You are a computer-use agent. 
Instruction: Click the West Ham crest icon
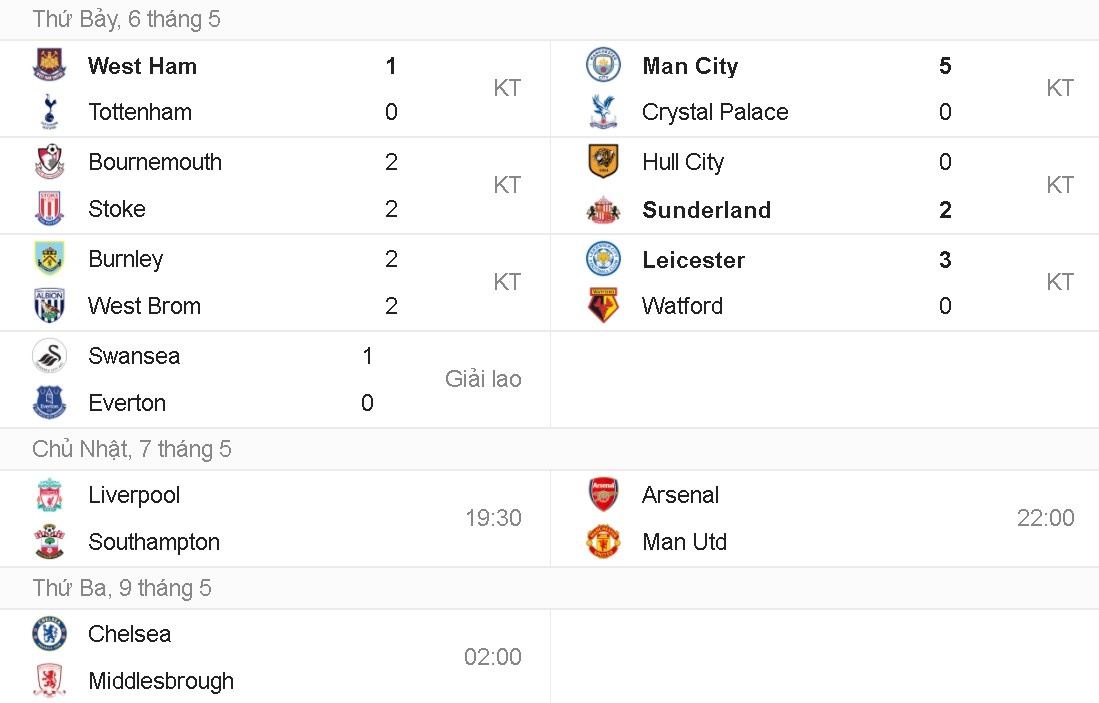click(50, 64)
